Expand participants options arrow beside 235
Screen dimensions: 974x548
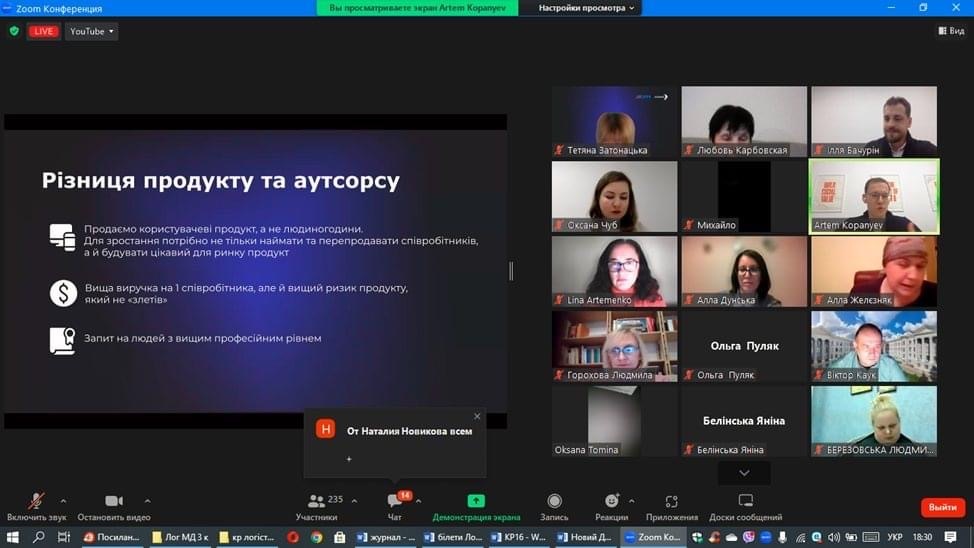[x=354, y=501]
